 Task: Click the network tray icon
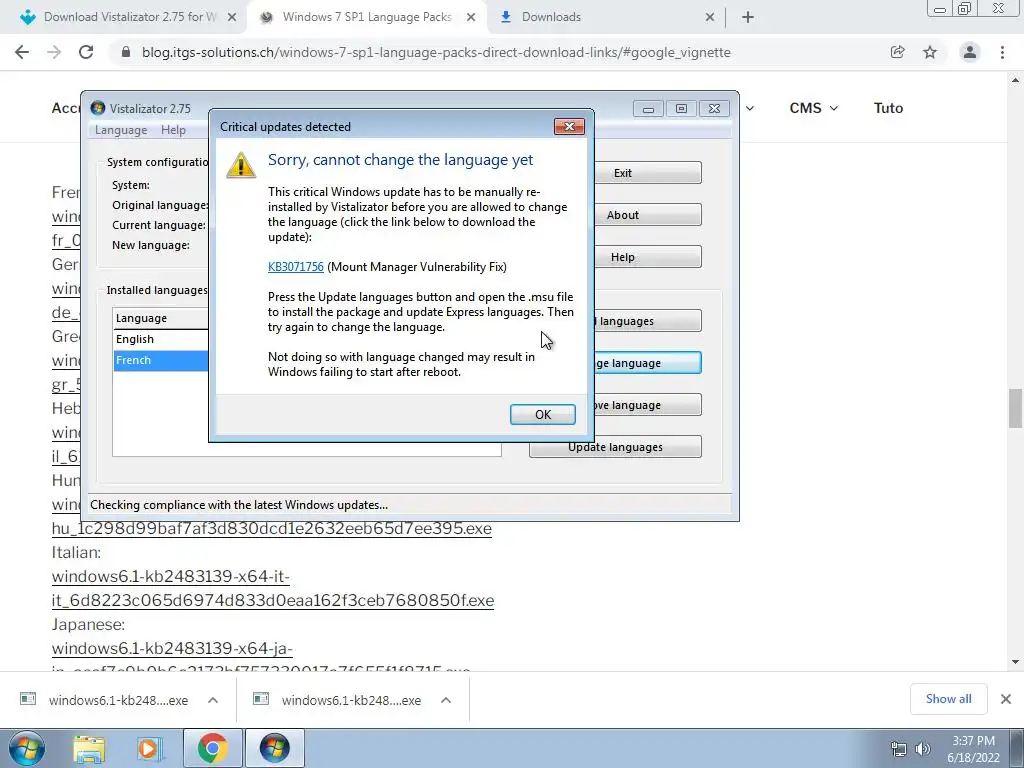[899, 749]
